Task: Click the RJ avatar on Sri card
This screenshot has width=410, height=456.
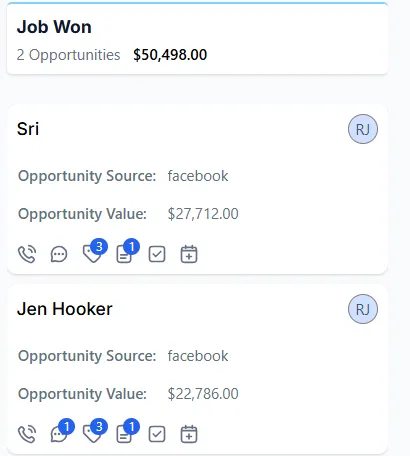Action: click(x=363, y=129)
